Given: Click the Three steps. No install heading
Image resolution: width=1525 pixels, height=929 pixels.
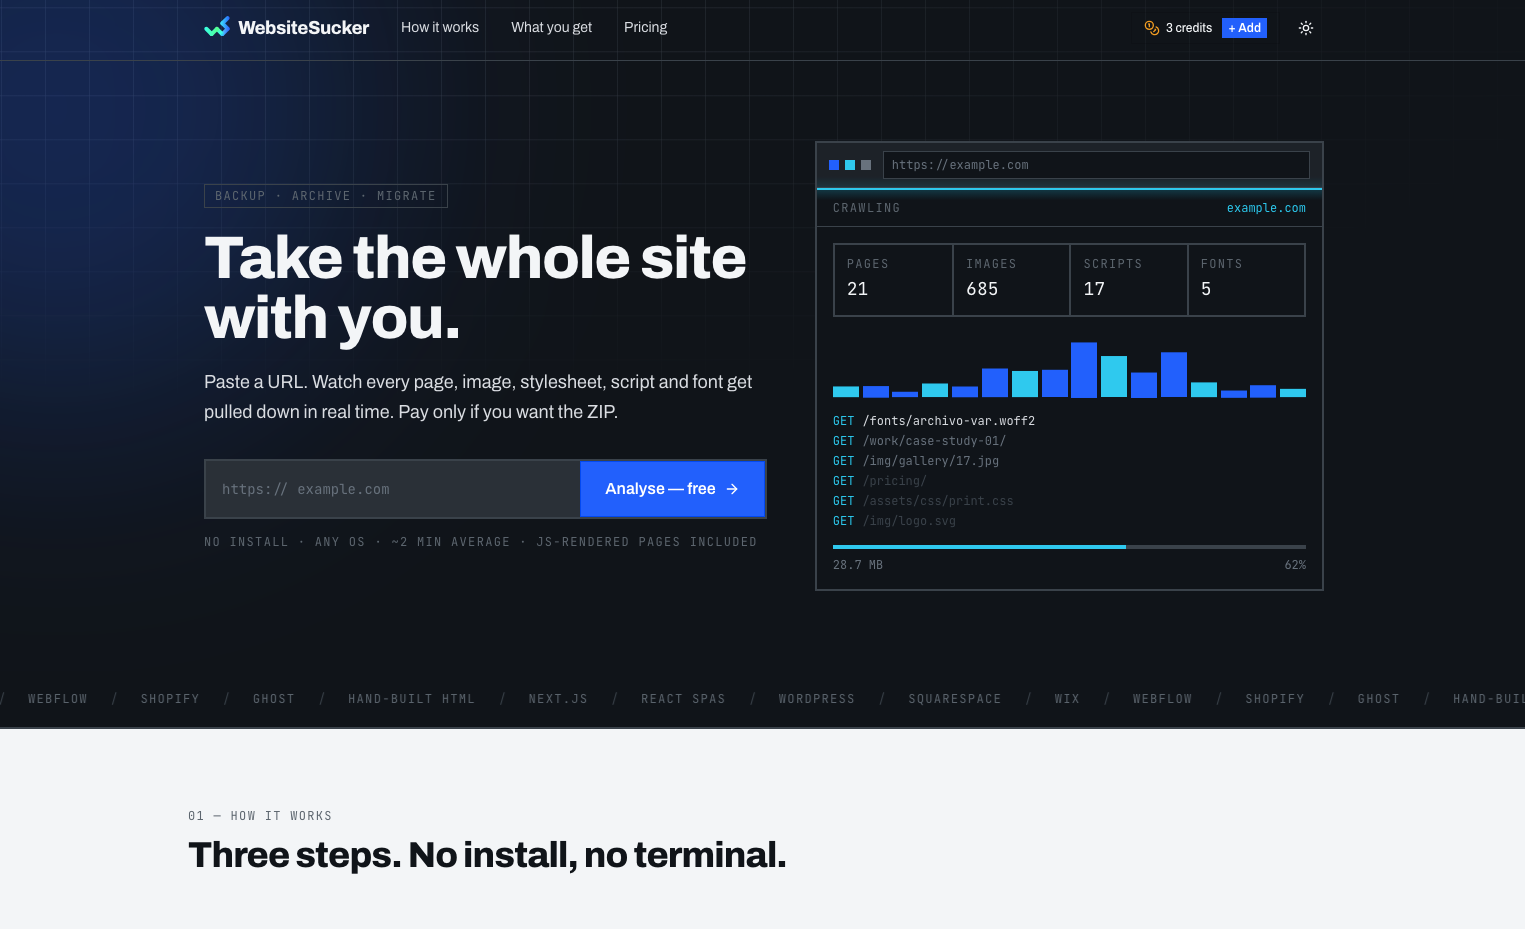Looking at the screenshot, I should pos(487,856).
